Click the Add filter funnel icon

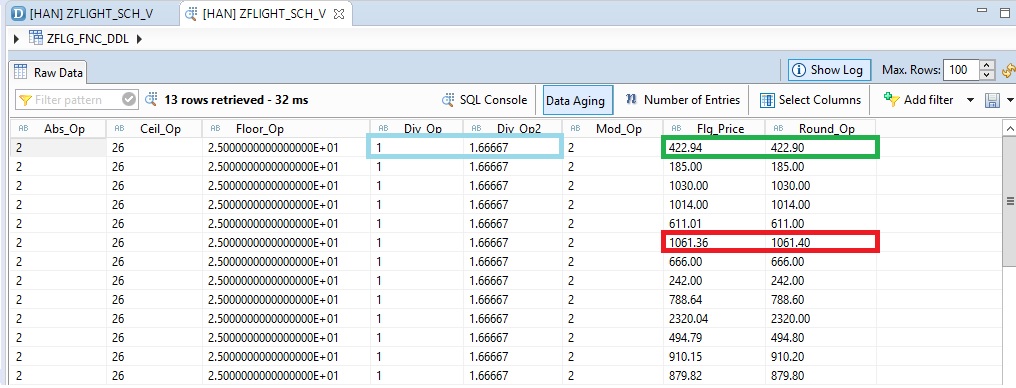pos(892,100)
